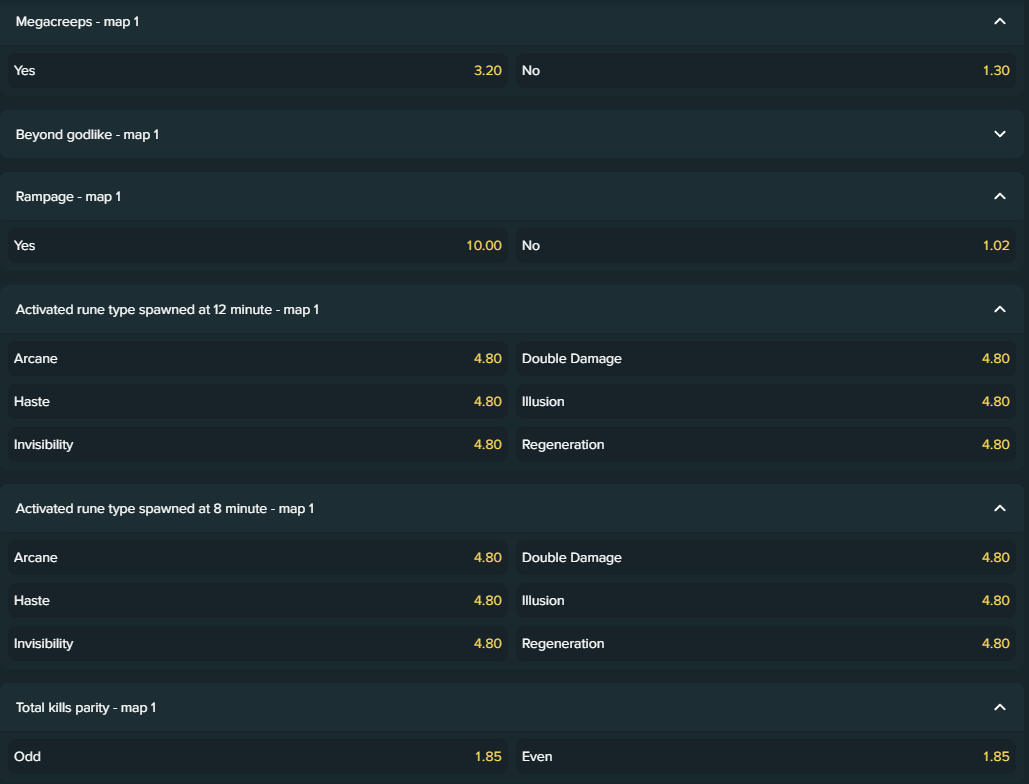Pick Illusion rune in 12 minute market

765,402
